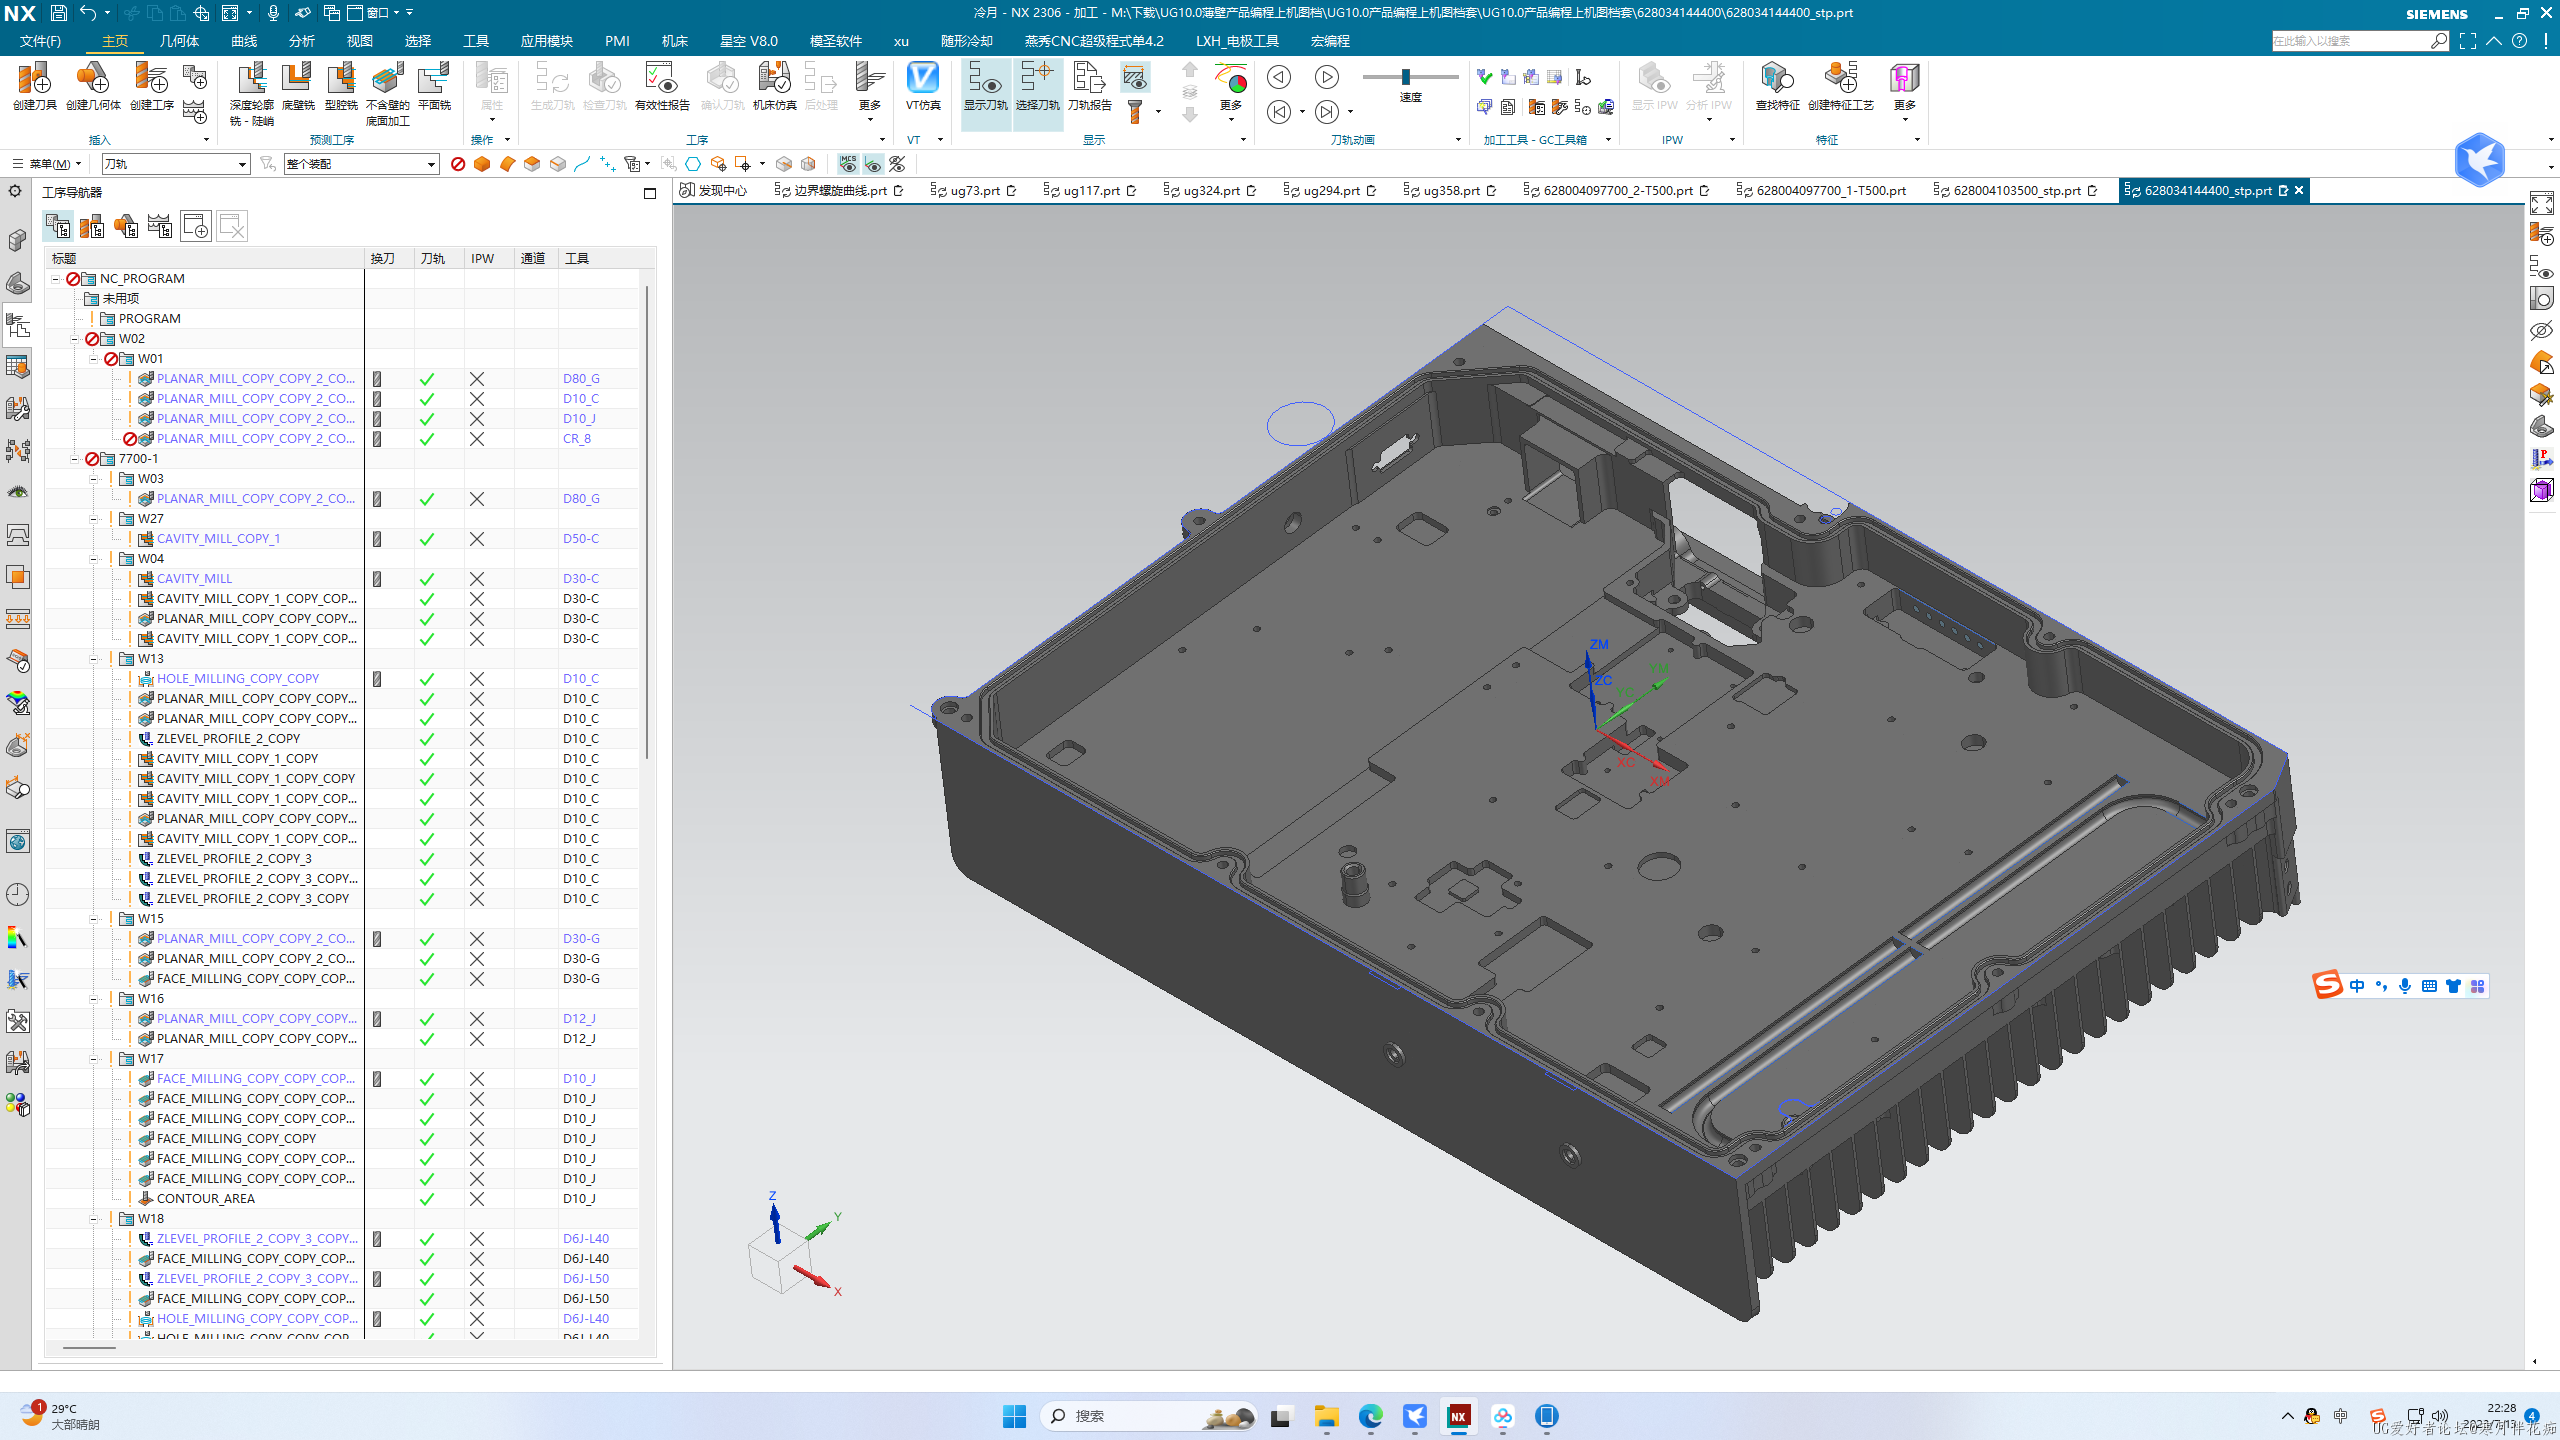This screenshot has width=2560, height=1440.
Task: Click the navigator horizontal scrollbar
Action: [89, 1347]
